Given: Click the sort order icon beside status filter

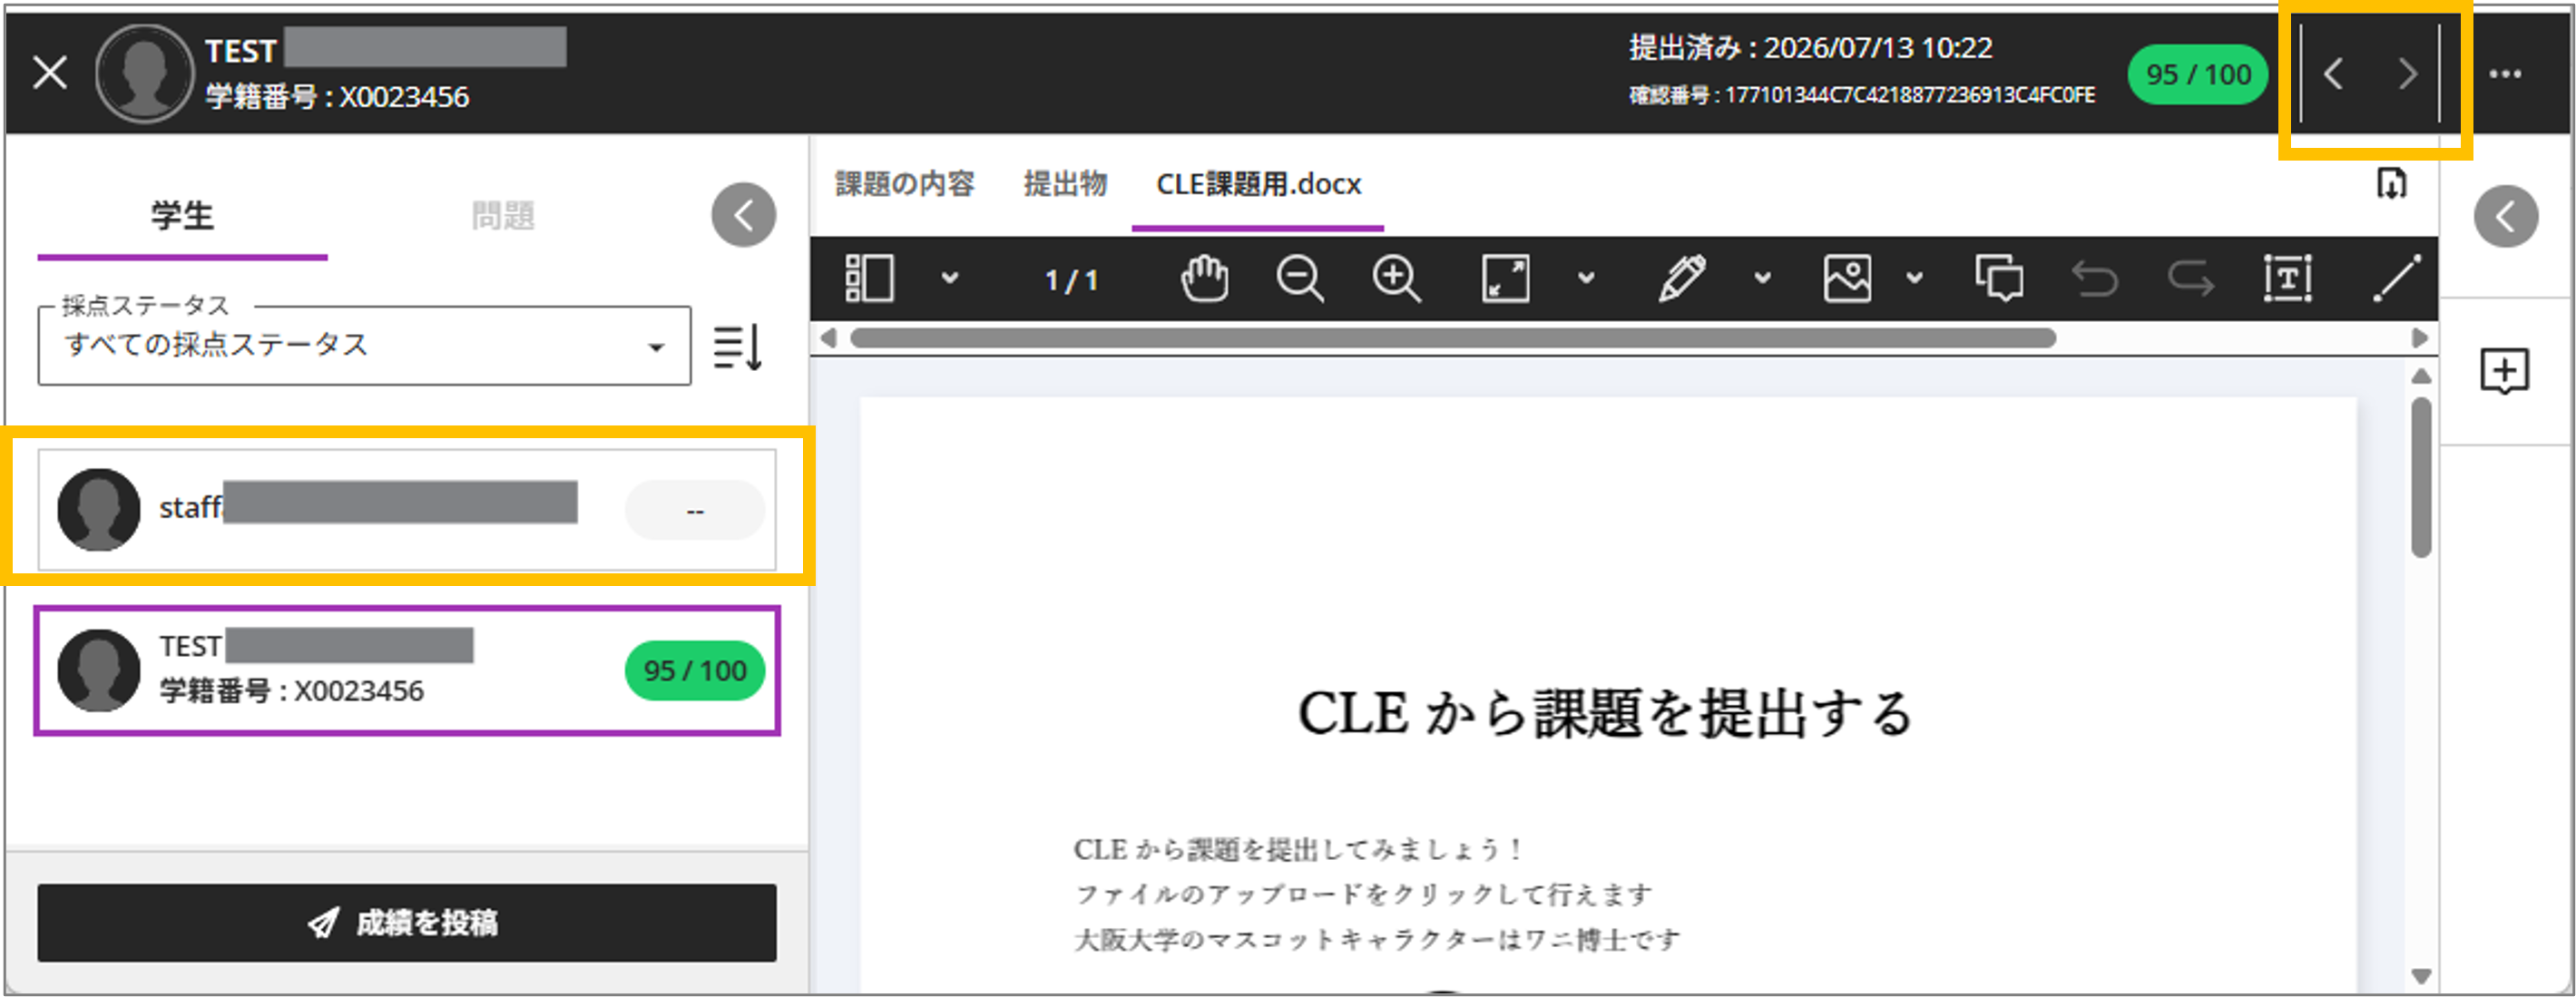Looking at the screenshot, I should 738,347.
